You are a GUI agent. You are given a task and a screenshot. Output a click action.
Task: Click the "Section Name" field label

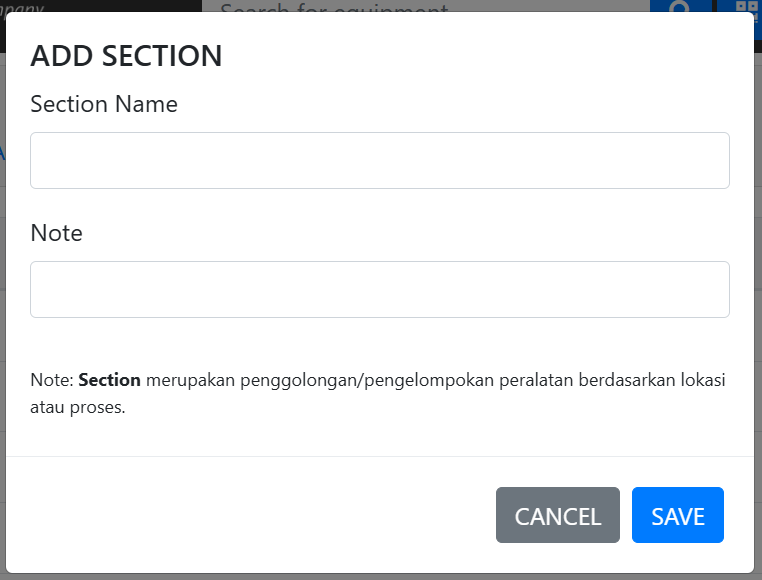tap(104, 104)
